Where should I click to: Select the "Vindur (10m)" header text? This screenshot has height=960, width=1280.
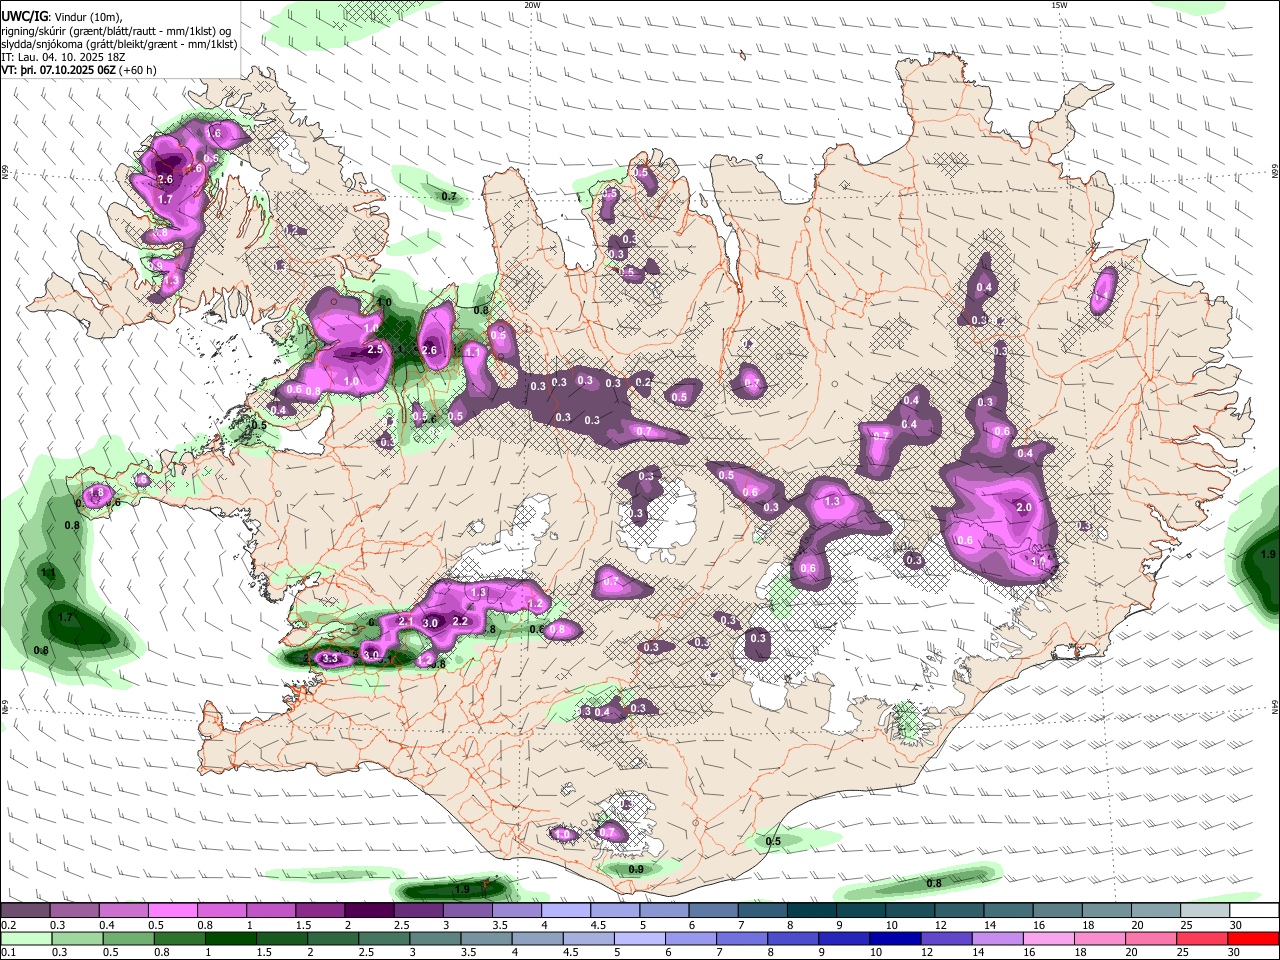point(88,17)
